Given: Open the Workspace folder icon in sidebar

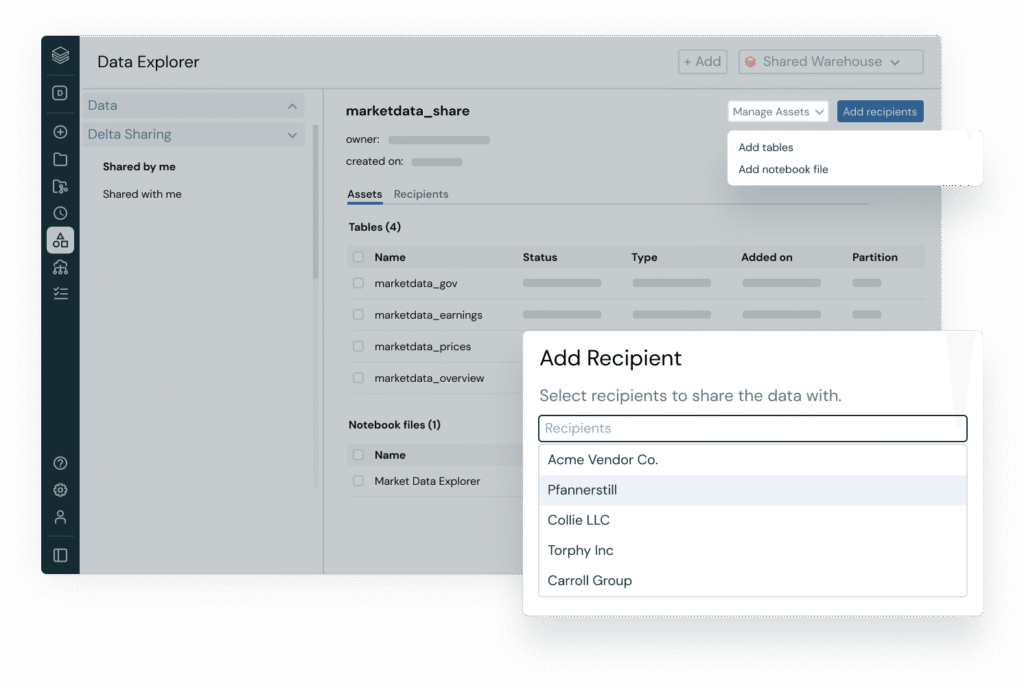Looking at the screenshot, I should tap(60, 159).
